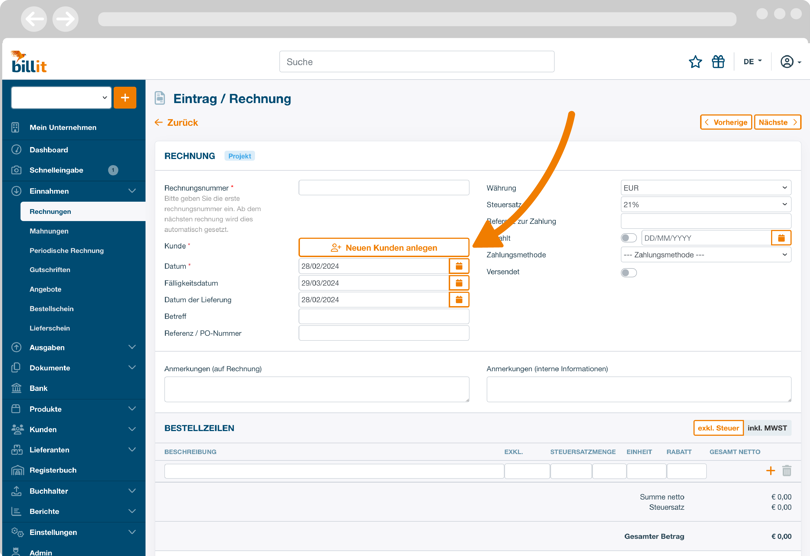Open Mahnungen in the sidebar
The width and height of the screenshot is (810, 556).
(49, 231)
